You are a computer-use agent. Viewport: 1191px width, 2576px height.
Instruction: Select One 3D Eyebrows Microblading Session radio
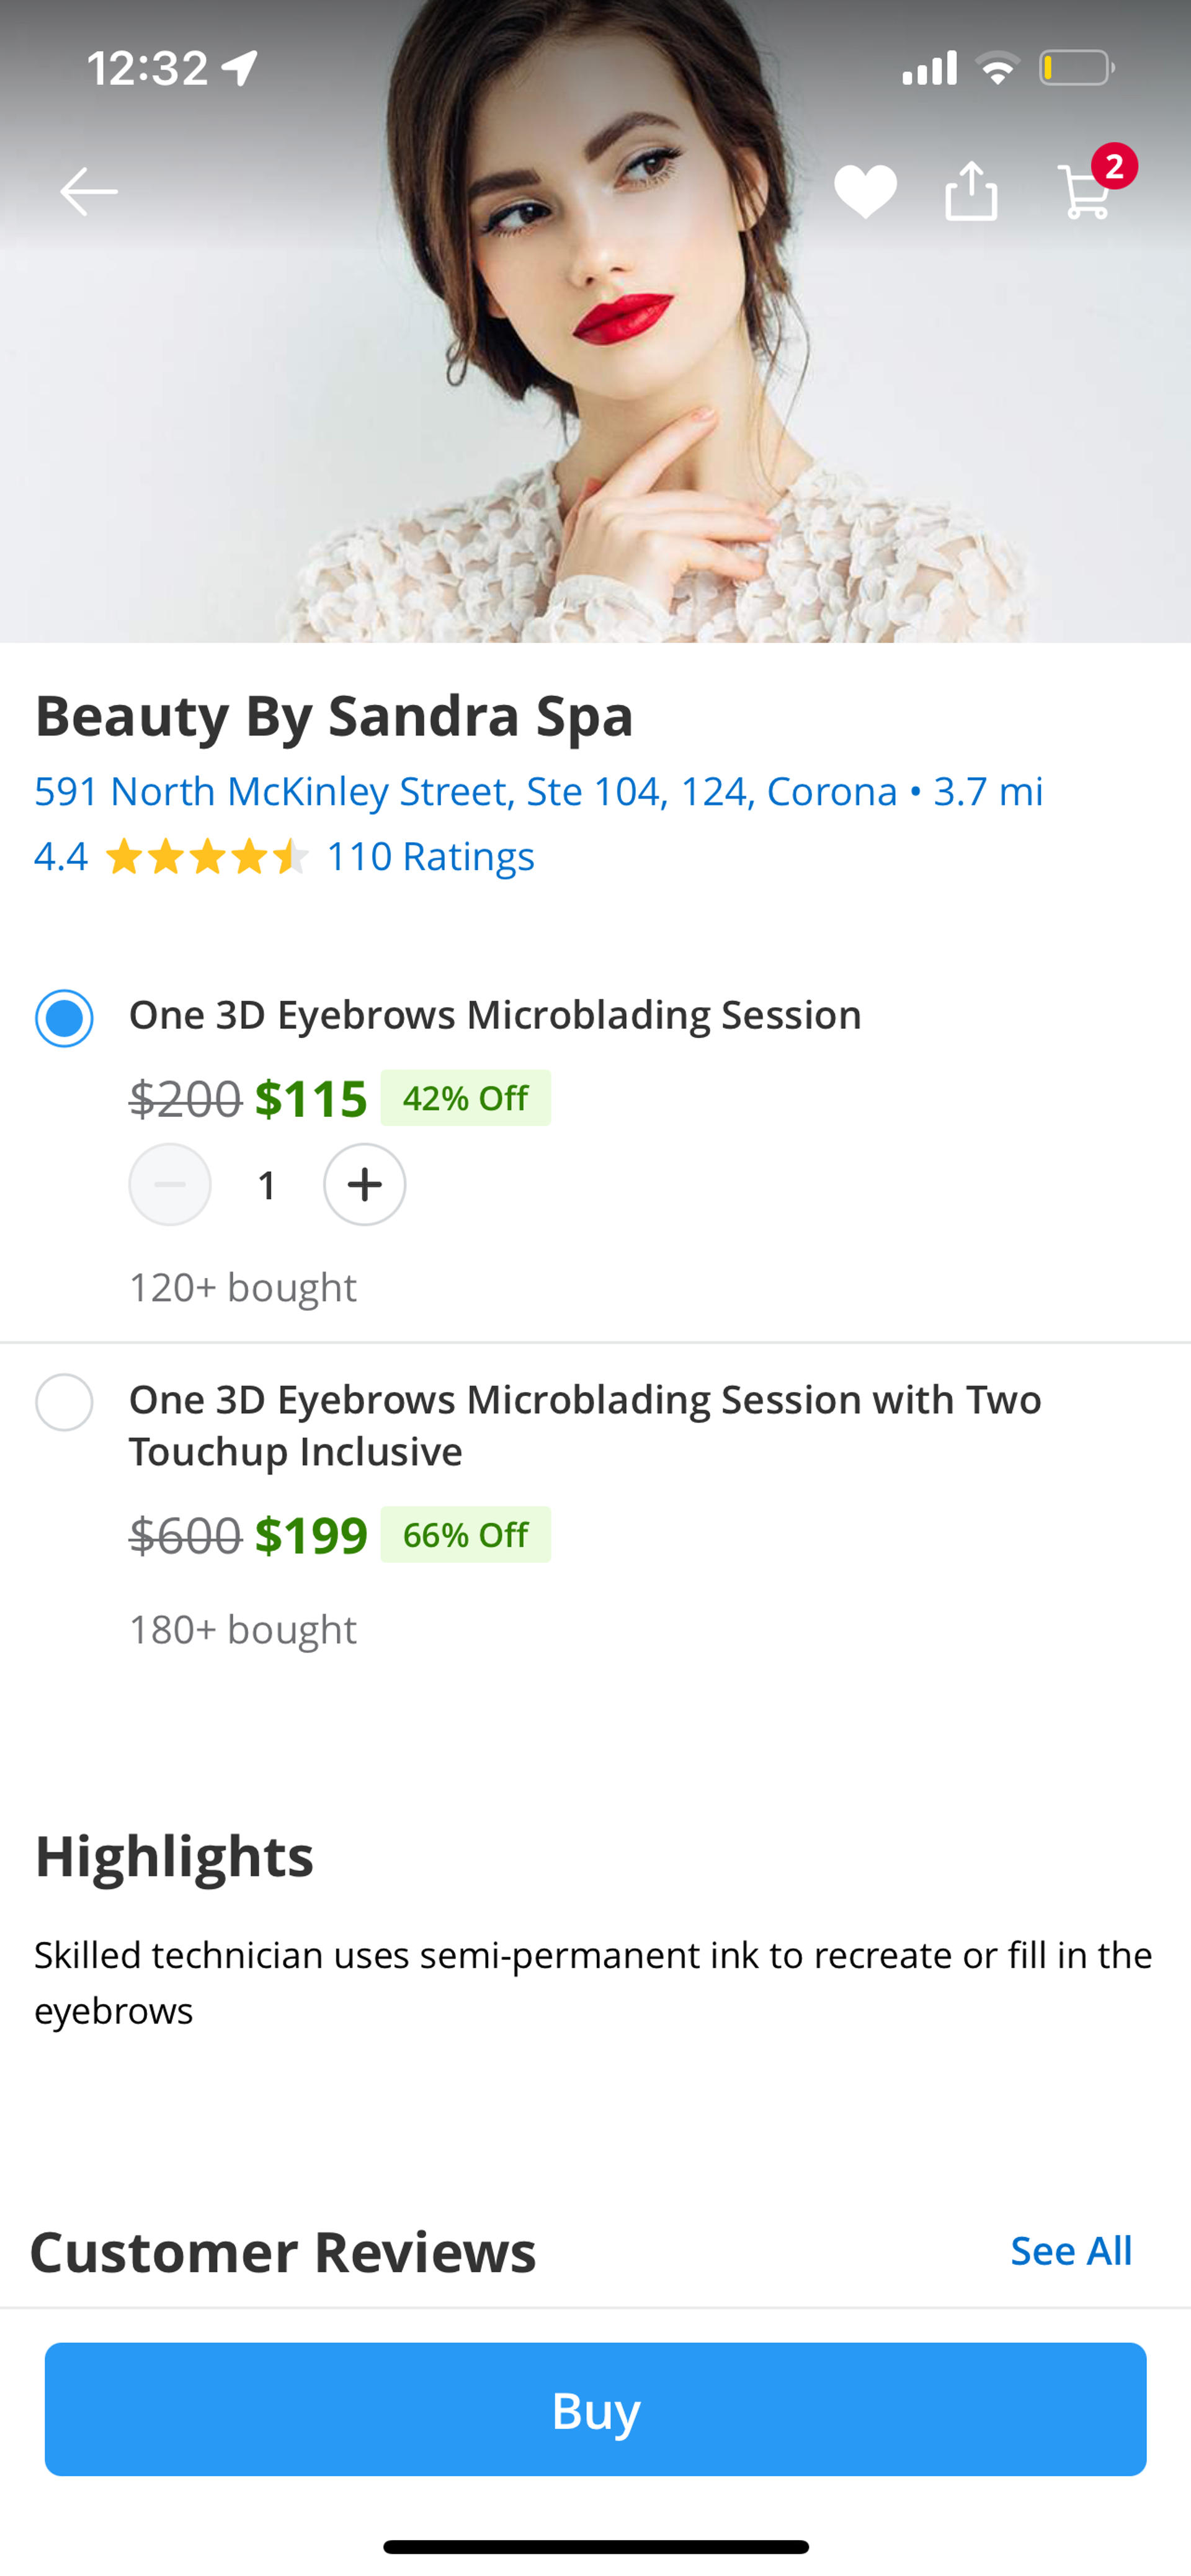(65, 1018)
